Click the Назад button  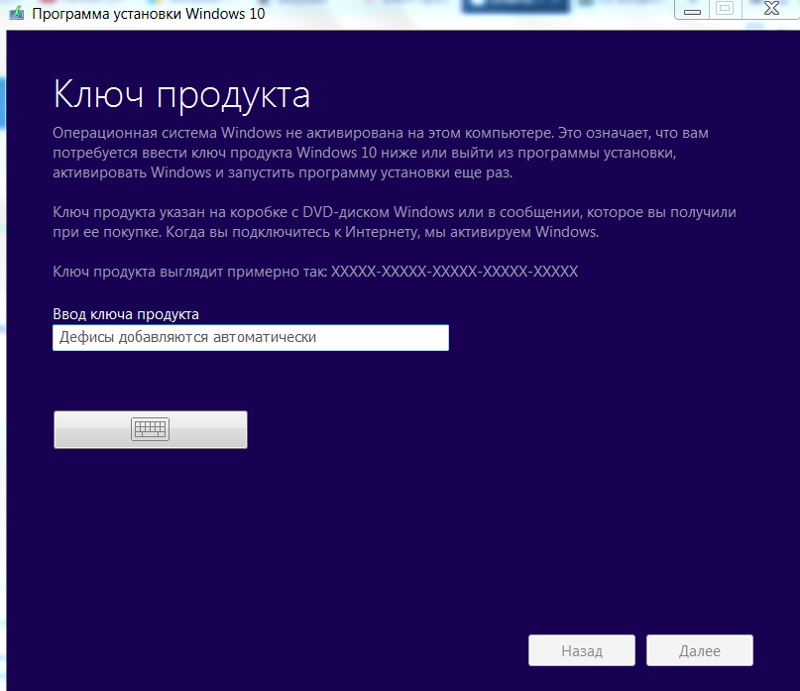[x=582, y=650]
